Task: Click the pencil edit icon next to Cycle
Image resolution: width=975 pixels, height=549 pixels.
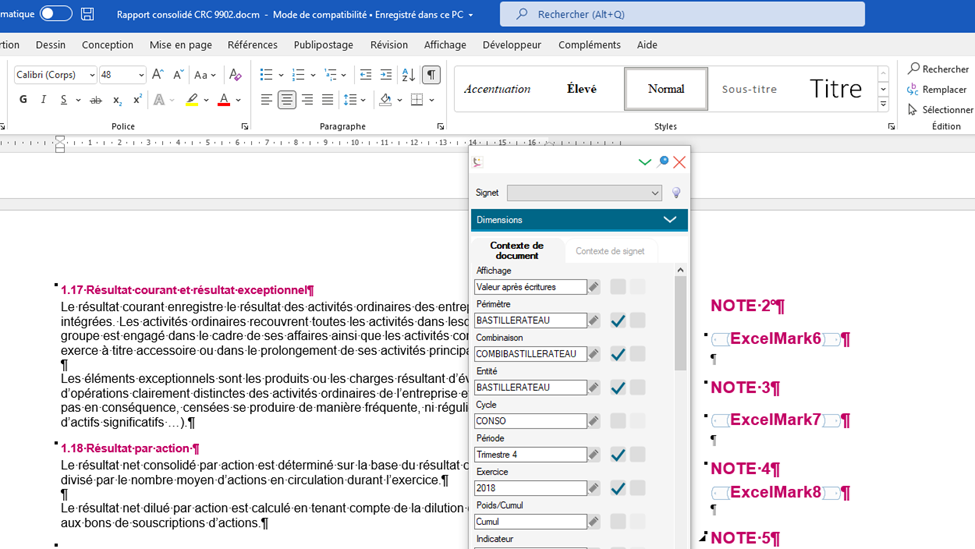Action: (x=594, y=421)
